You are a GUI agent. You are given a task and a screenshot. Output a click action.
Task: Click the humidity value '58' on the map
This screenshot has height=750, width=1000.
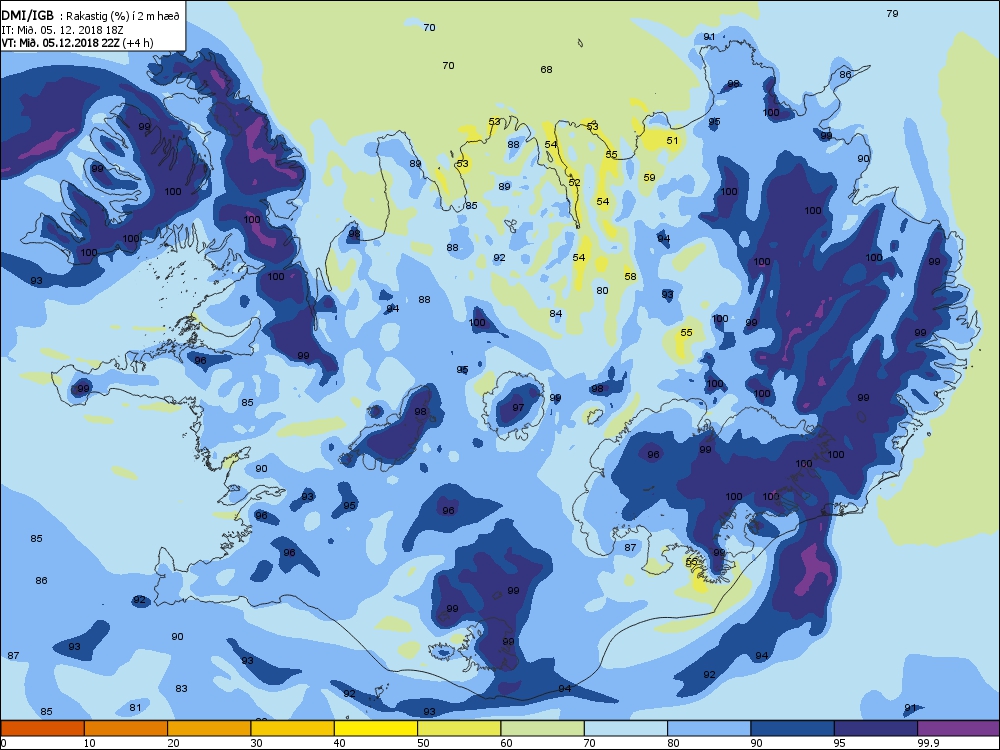click(630, 276)
